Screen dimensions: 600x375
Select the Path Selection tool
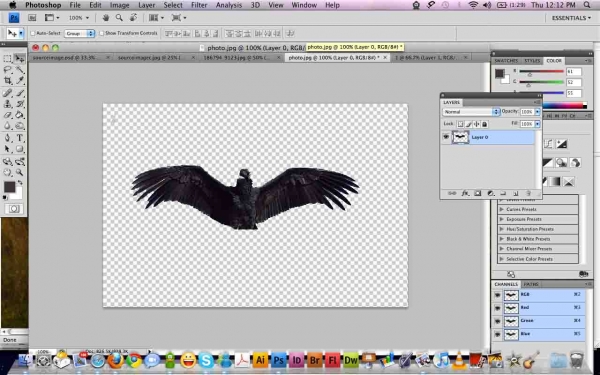point(7,149)
